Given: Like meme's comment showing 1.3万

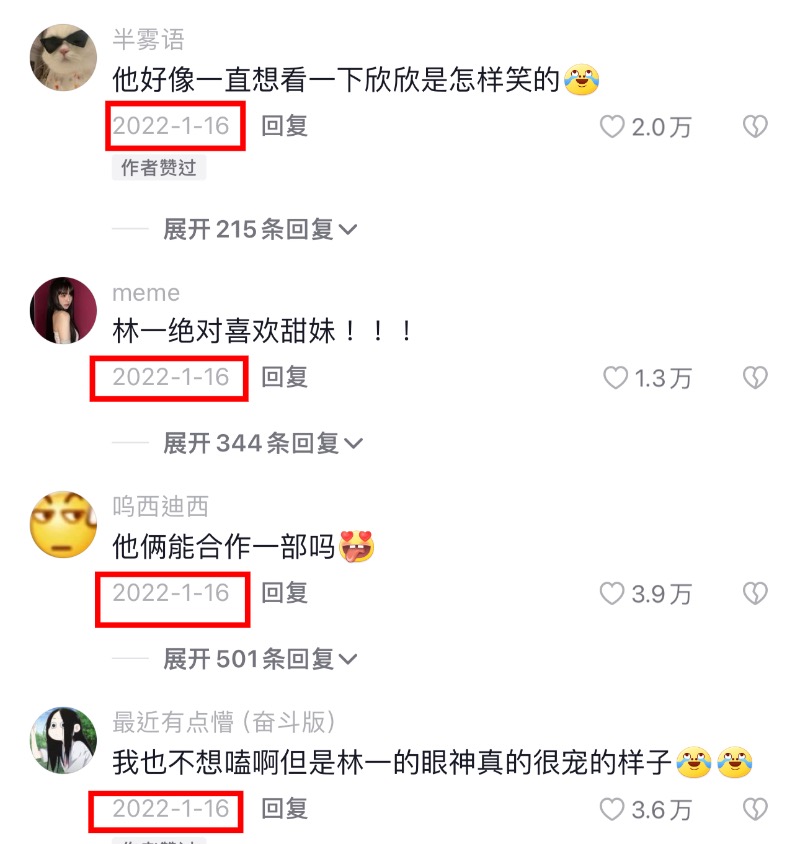Looking at the screenshot, I should [x=615, y=378].
